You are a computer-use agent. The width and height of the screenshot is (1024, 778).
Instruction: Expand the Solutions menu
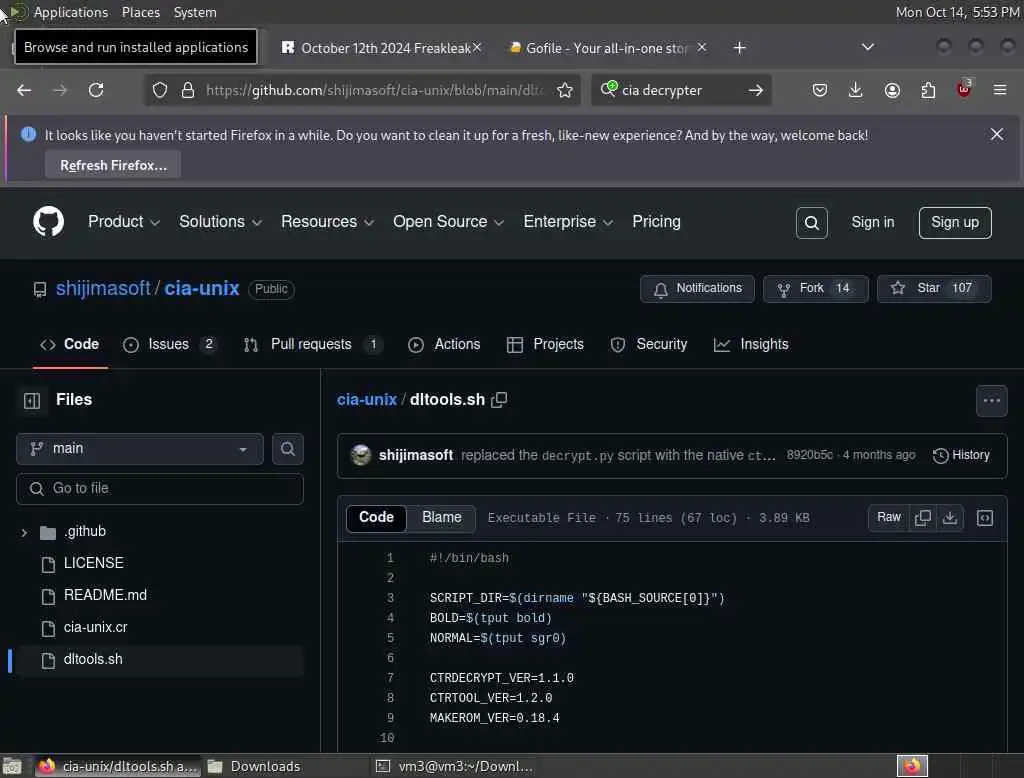pyautogui.click(x=221, y=222)
